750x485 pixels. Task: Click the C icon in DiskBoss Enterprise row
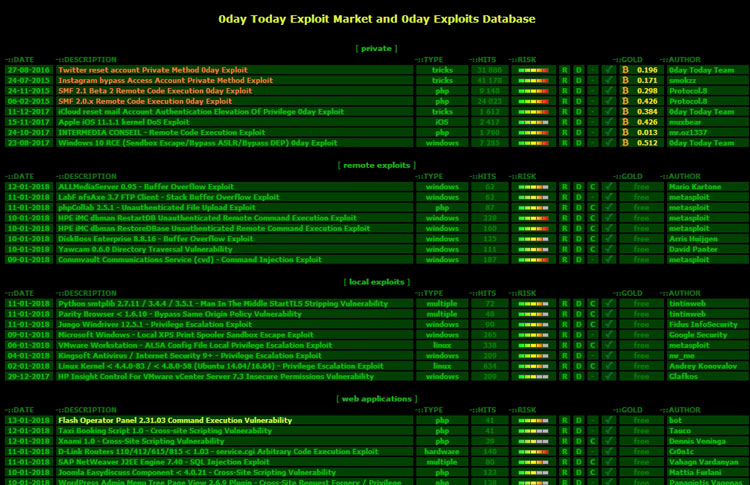click(x=593, y=239)
